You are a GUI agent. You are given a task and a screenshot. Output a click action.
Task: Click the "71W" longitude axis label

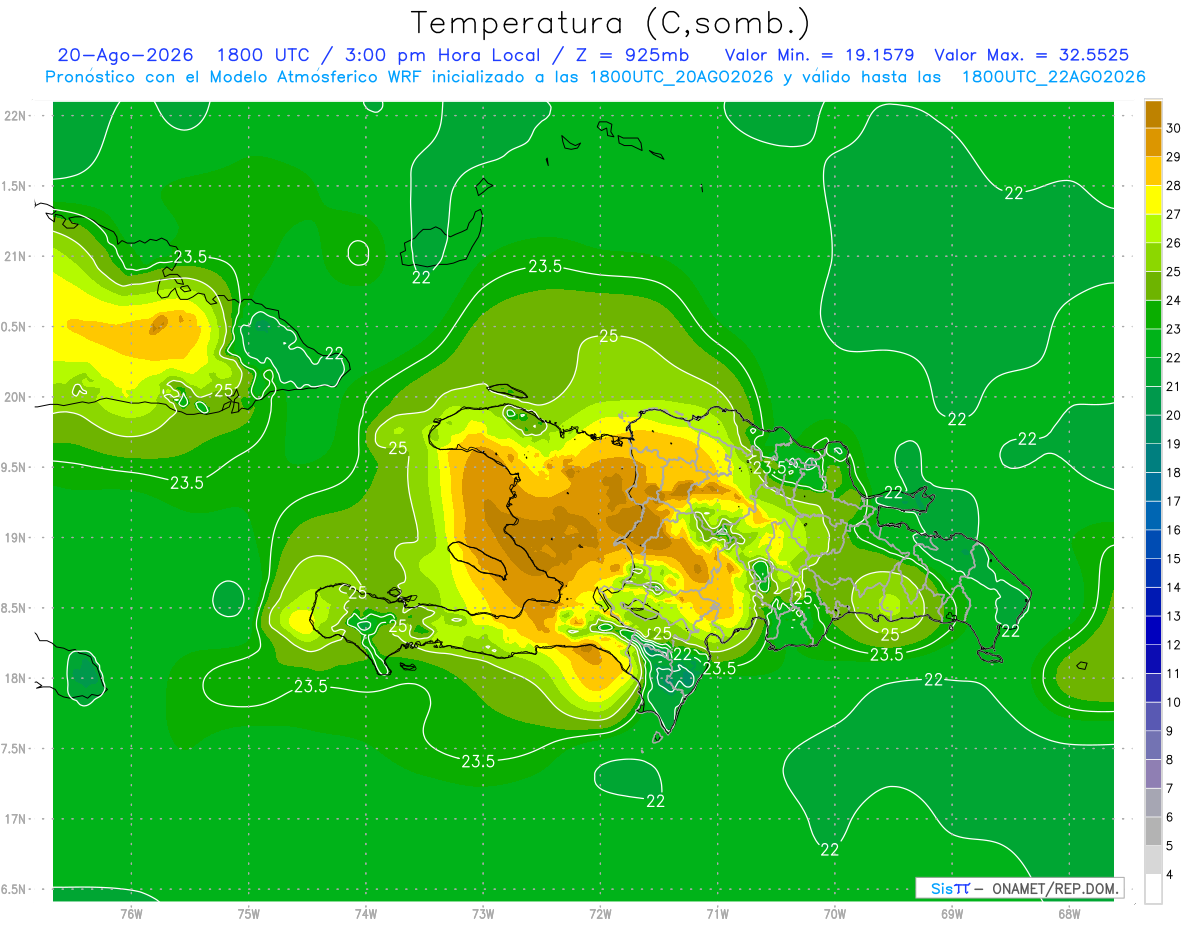(x=717, y=913)
